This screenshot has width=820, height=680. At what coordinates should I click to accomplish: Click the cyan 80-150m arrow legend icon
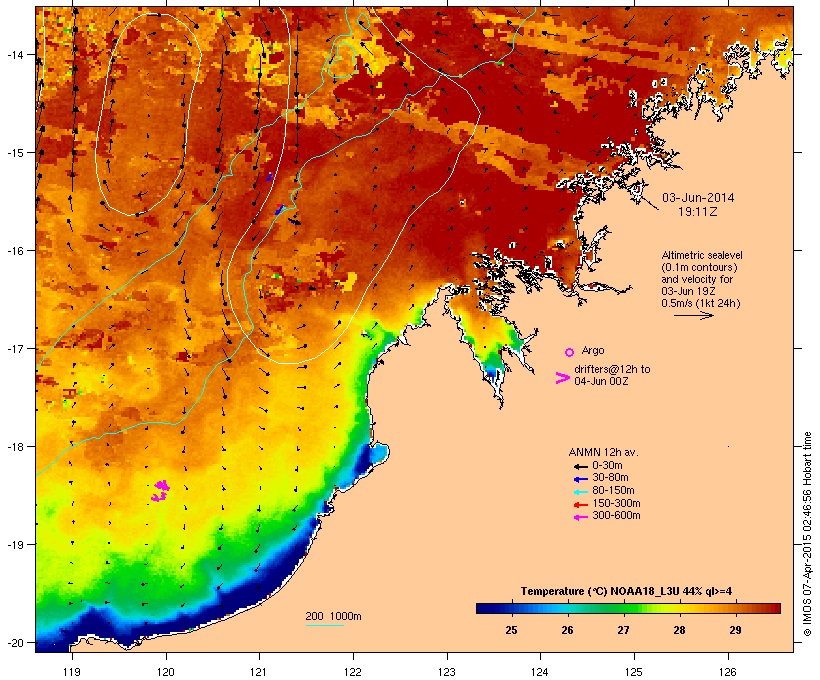[x=580, y=492]
